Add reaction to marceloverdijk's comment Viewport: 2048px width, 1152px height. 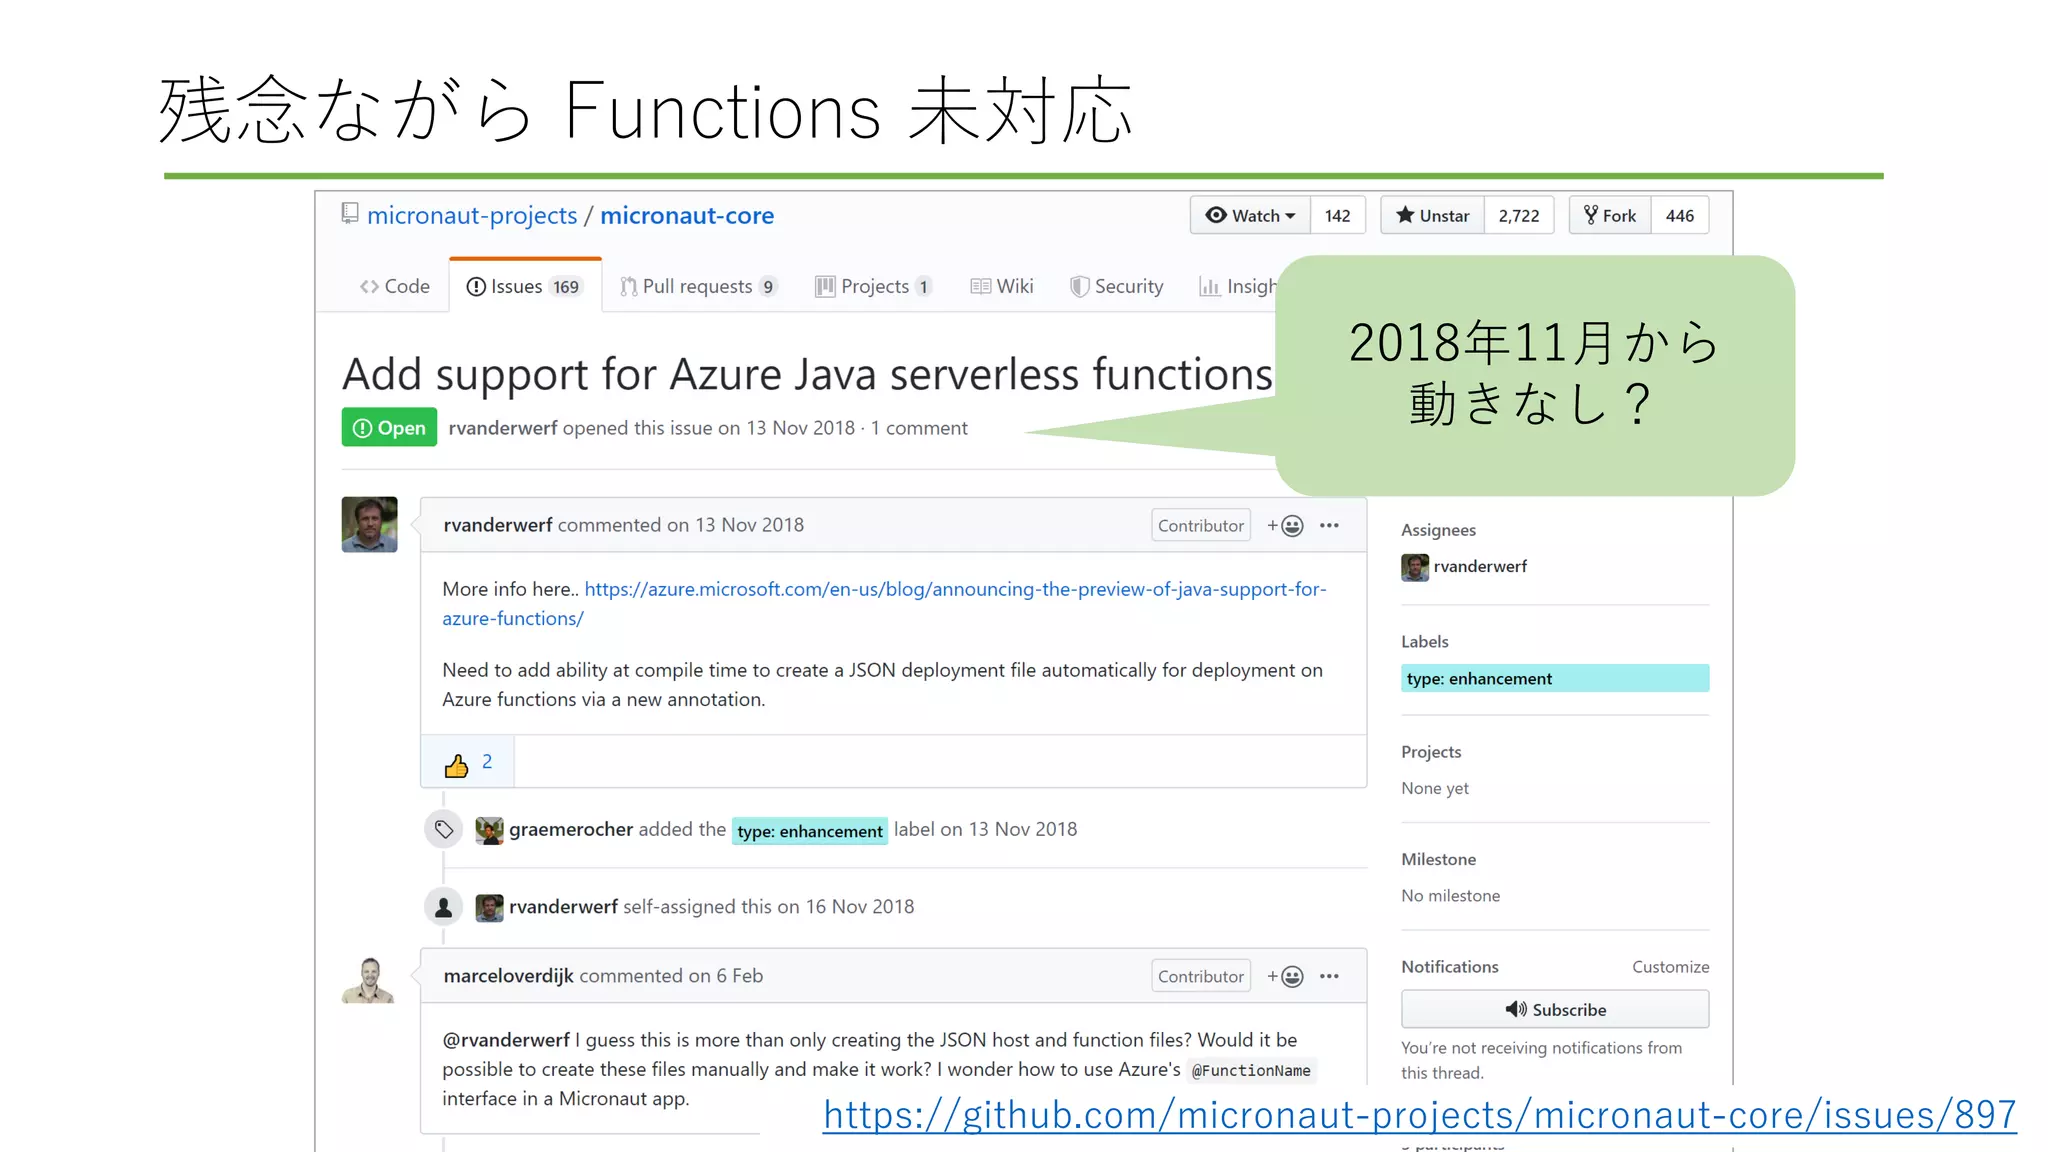coord(1285,976)
